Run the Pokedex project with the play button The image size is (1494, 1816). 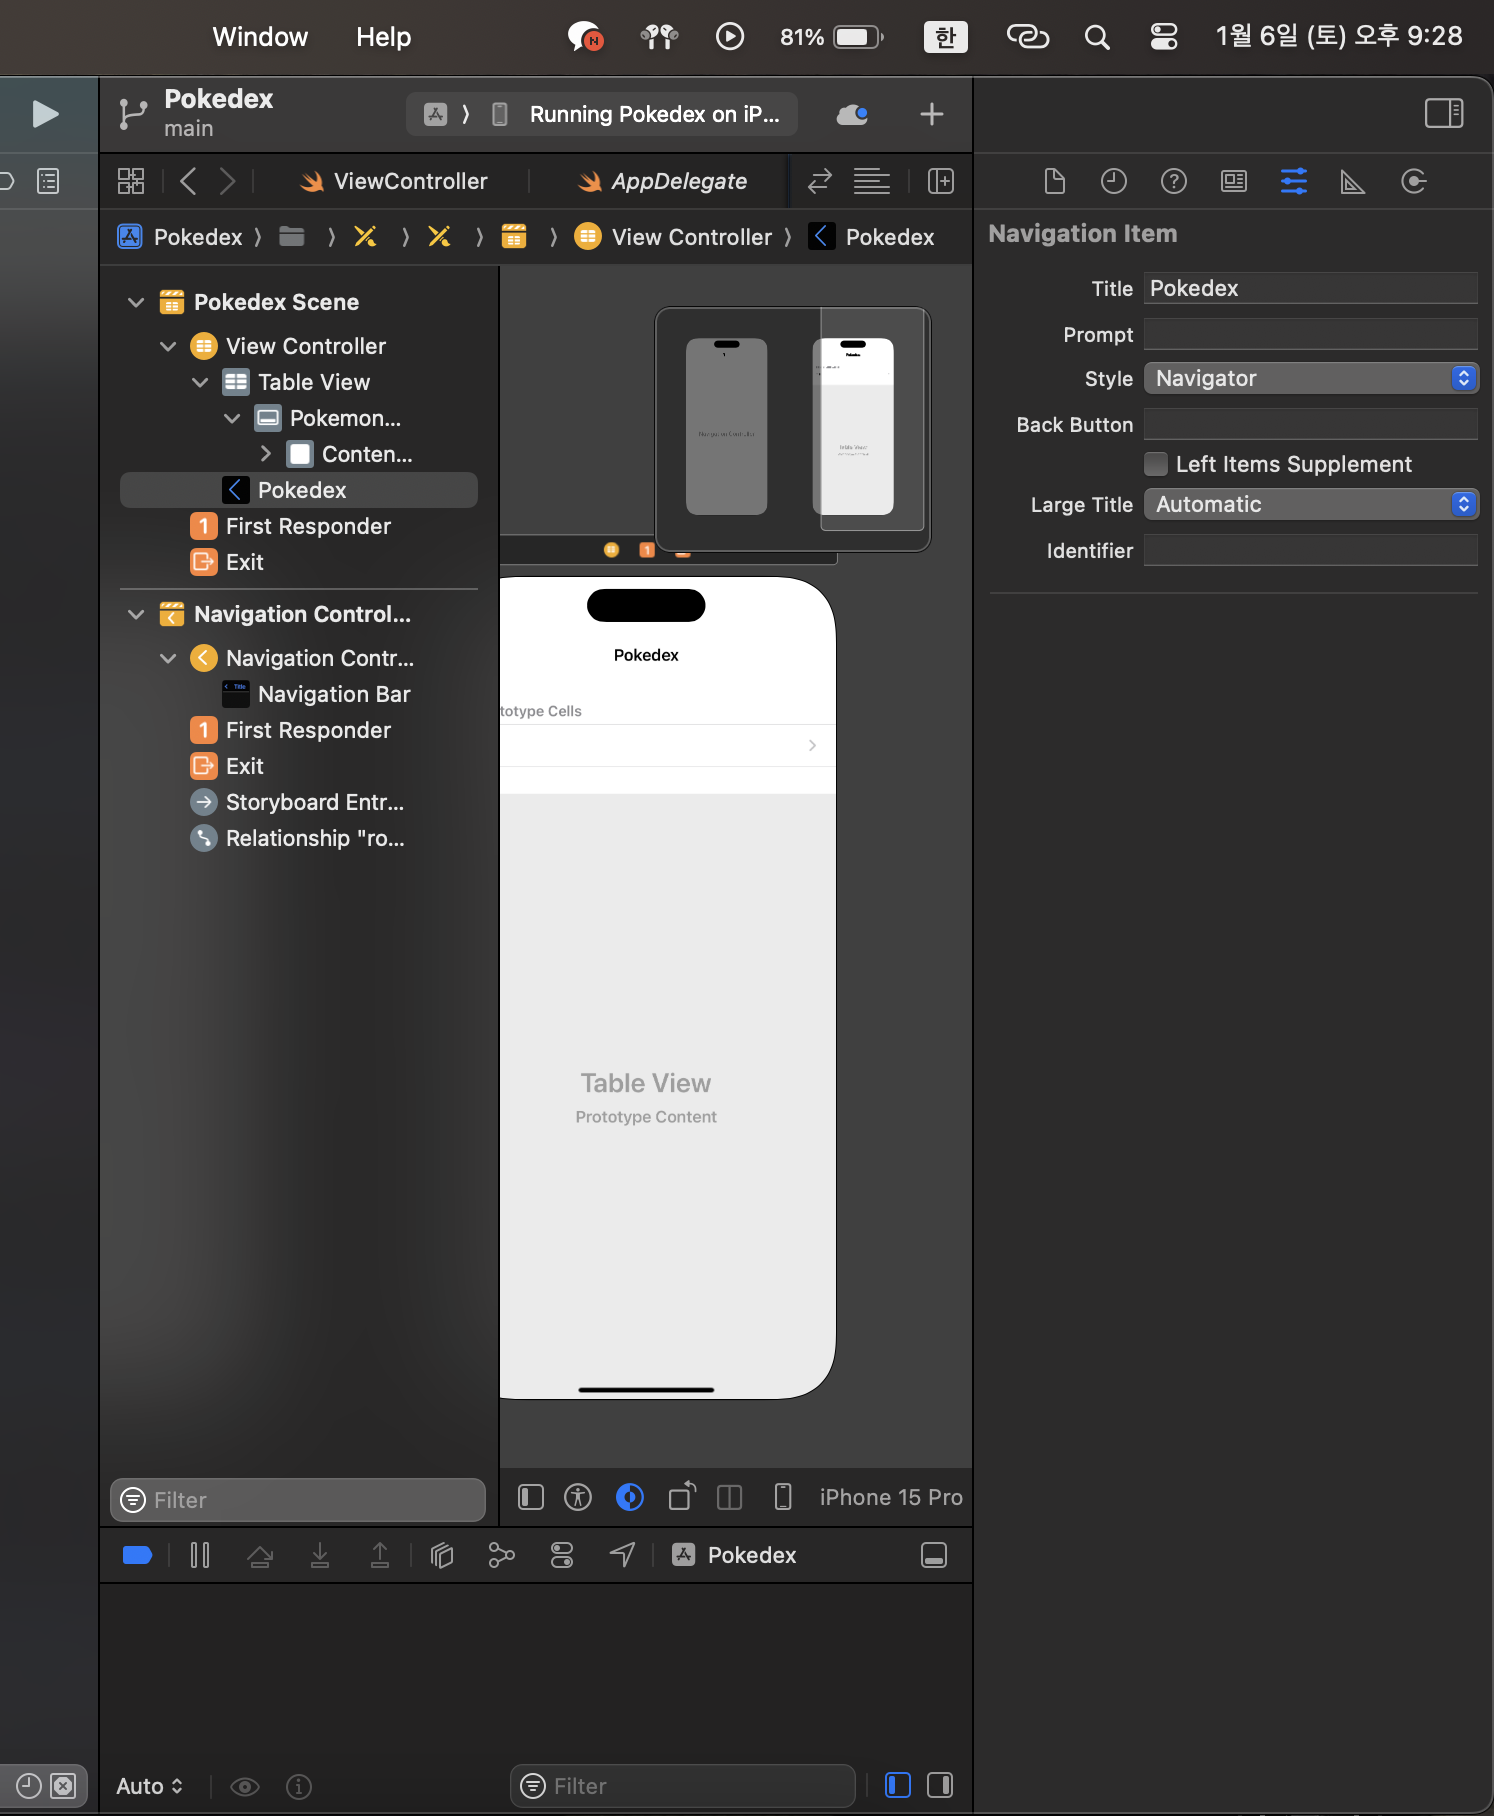tap(45, 114)
